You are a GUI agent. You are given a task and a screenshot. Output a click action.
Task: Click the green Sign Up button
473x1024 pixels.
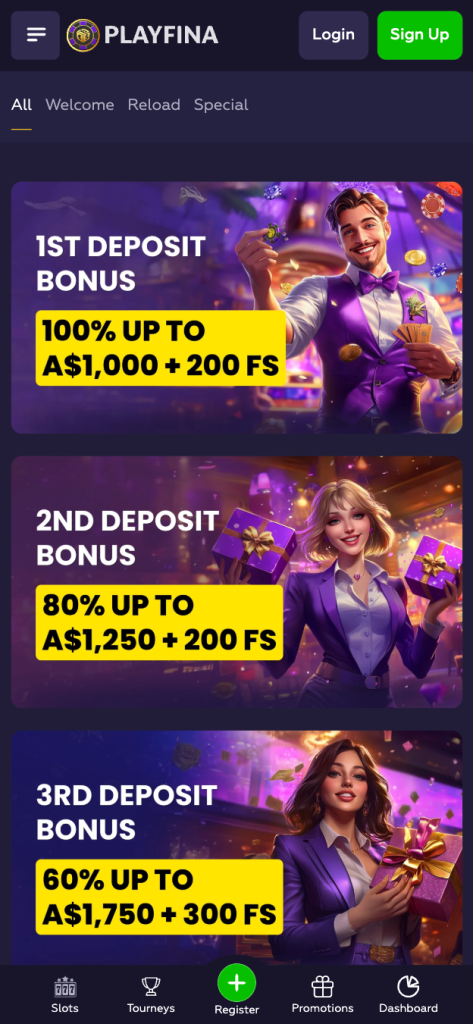419,35
